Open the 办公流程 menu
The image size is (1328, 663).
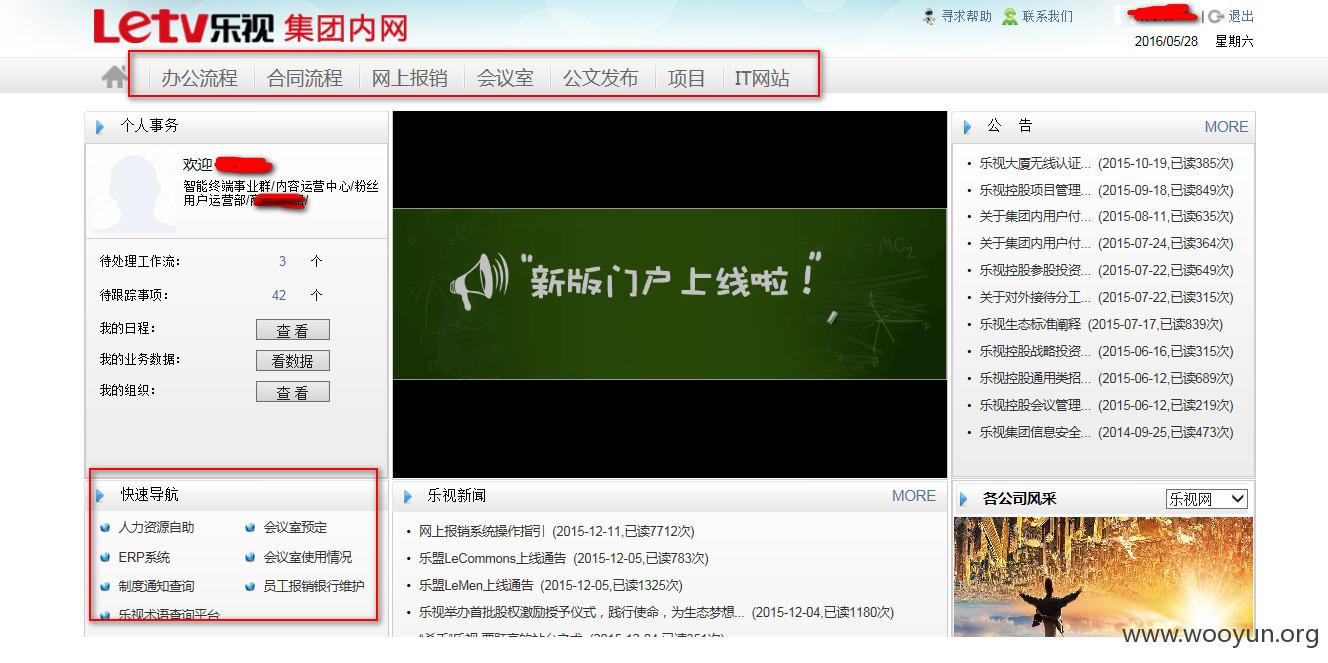click(x=200, y=78)
